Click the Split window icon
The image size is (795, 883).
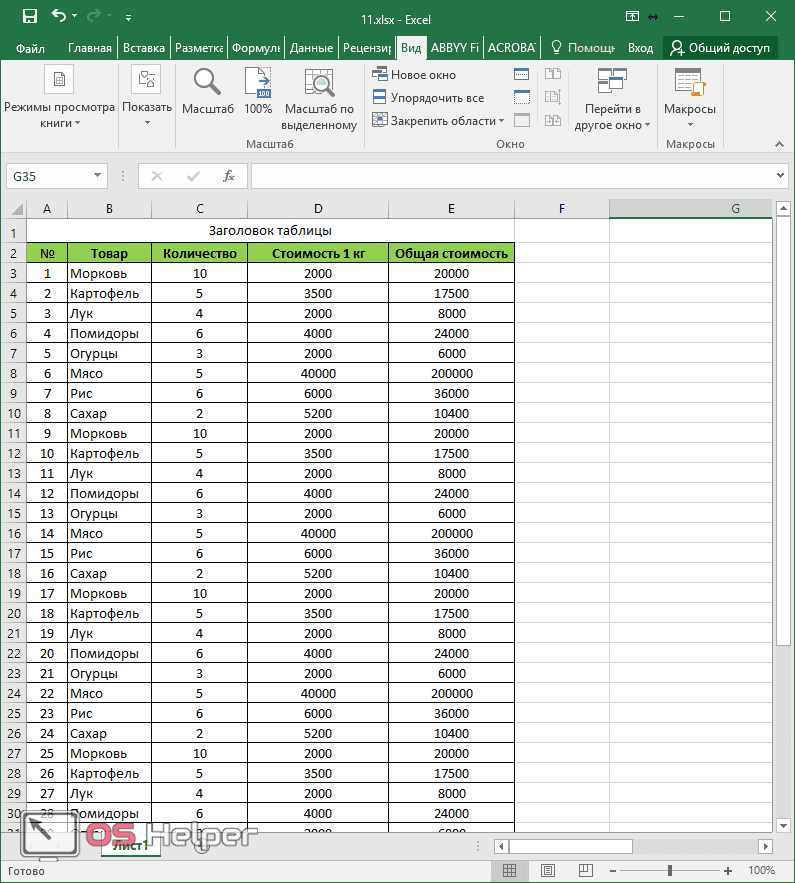pyautogui.click(x=522, y=74)
